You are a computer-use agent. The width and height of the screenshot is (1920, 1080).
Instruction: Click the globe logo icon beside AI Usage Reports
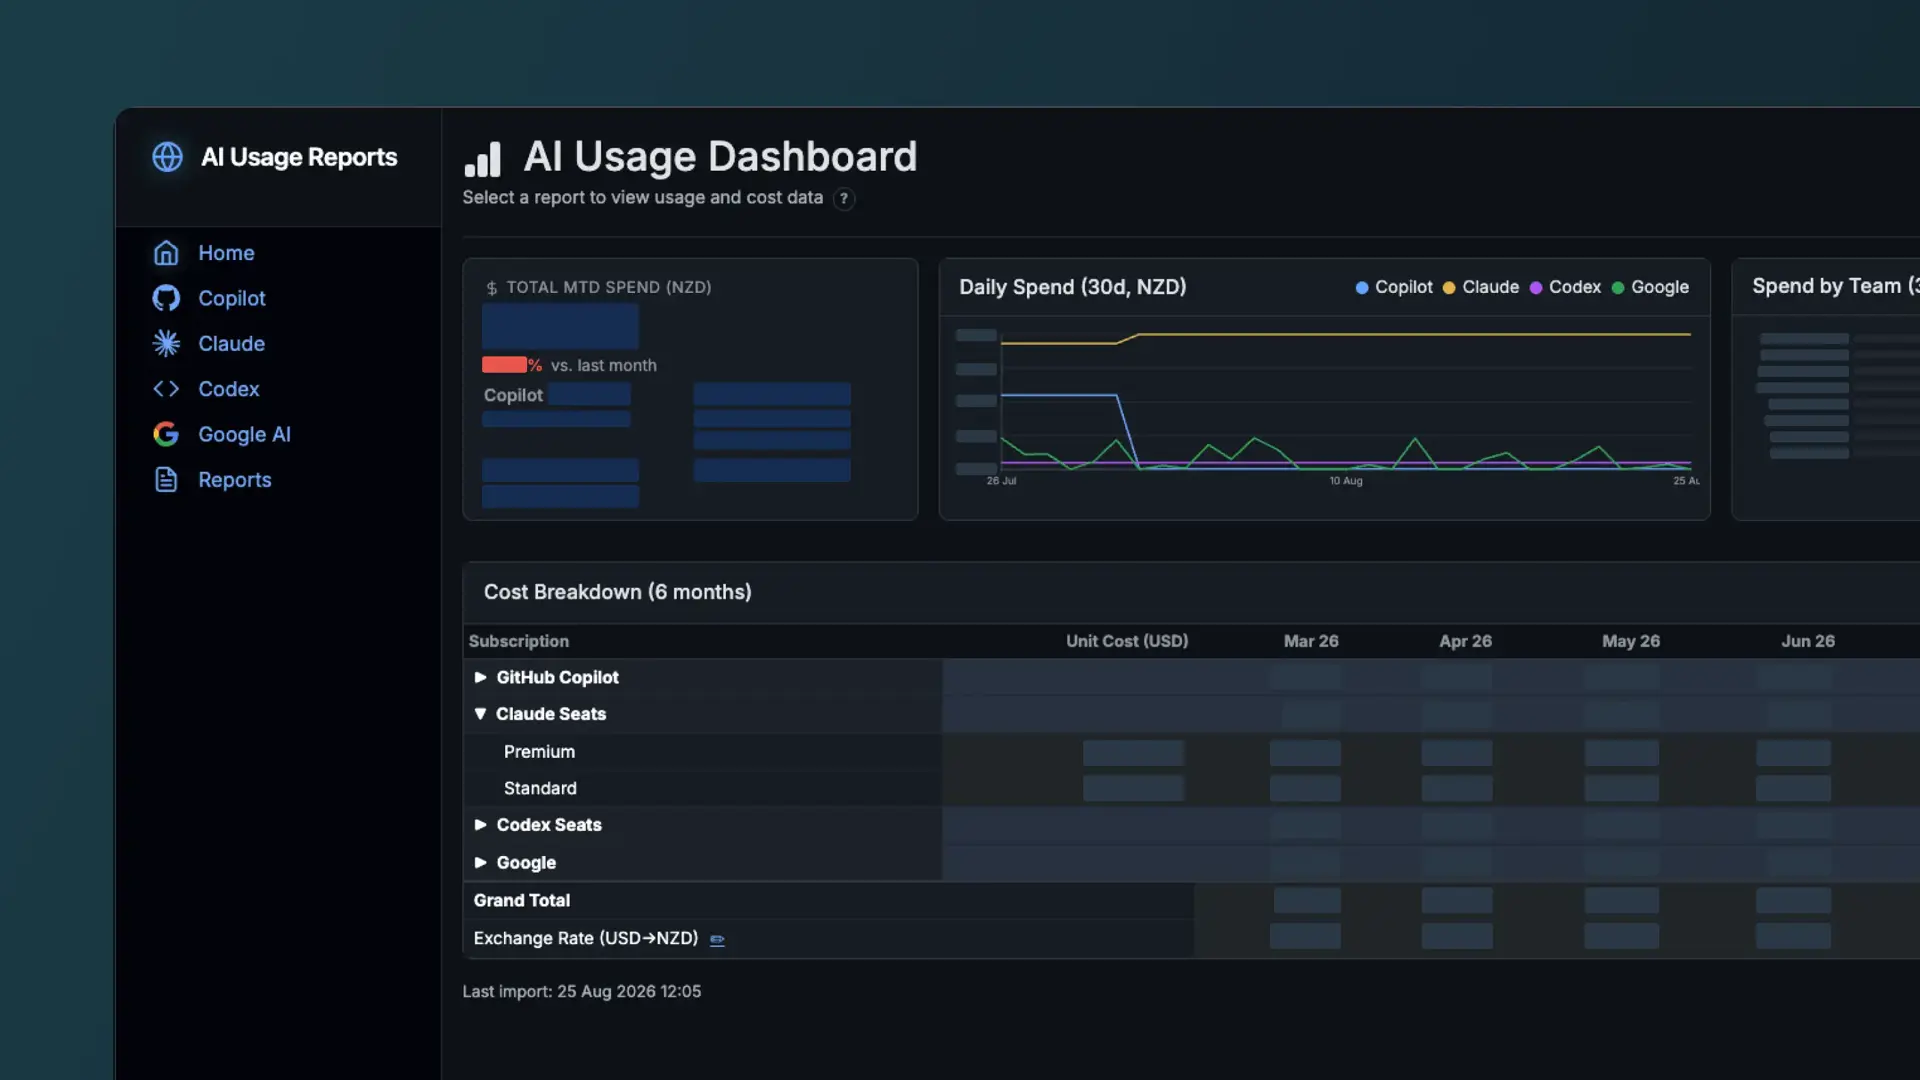tap(167, 157)
